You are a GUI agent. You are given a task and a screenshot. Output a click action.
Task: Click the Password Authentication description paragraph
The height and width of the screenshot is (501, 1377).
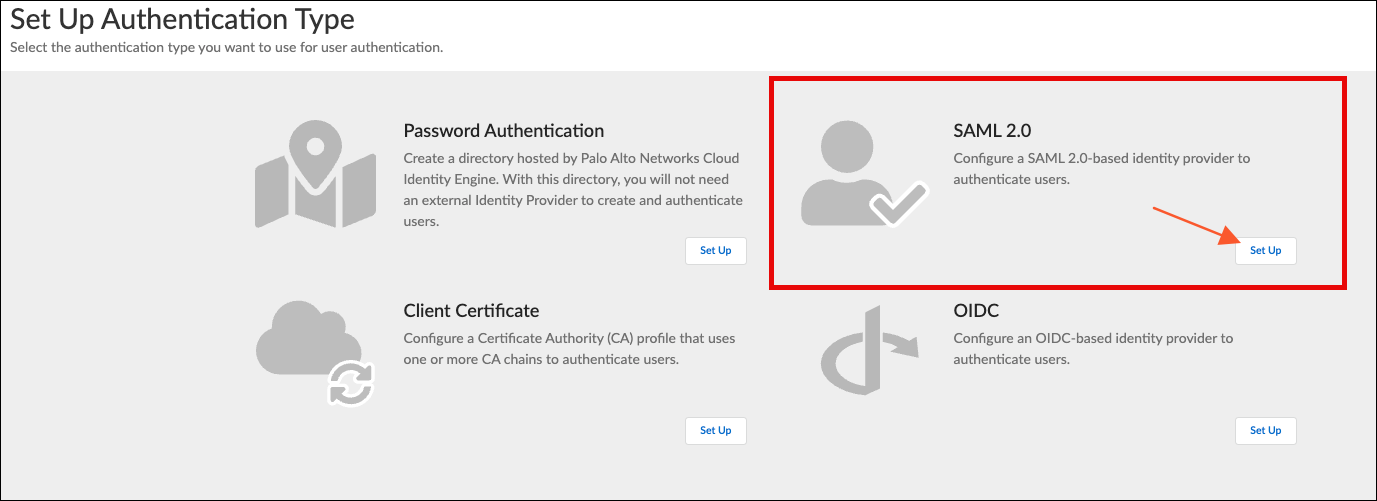(572, 190)
